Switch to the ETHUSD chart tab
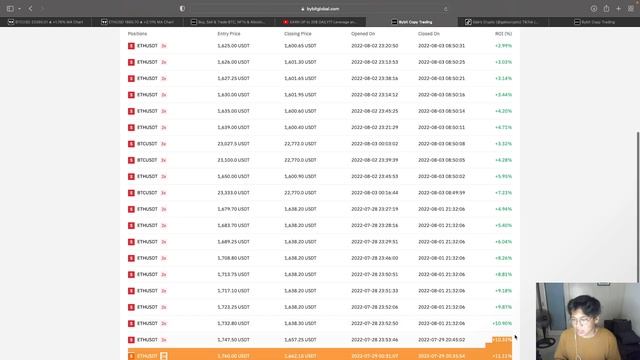 [x=137, y=22]
